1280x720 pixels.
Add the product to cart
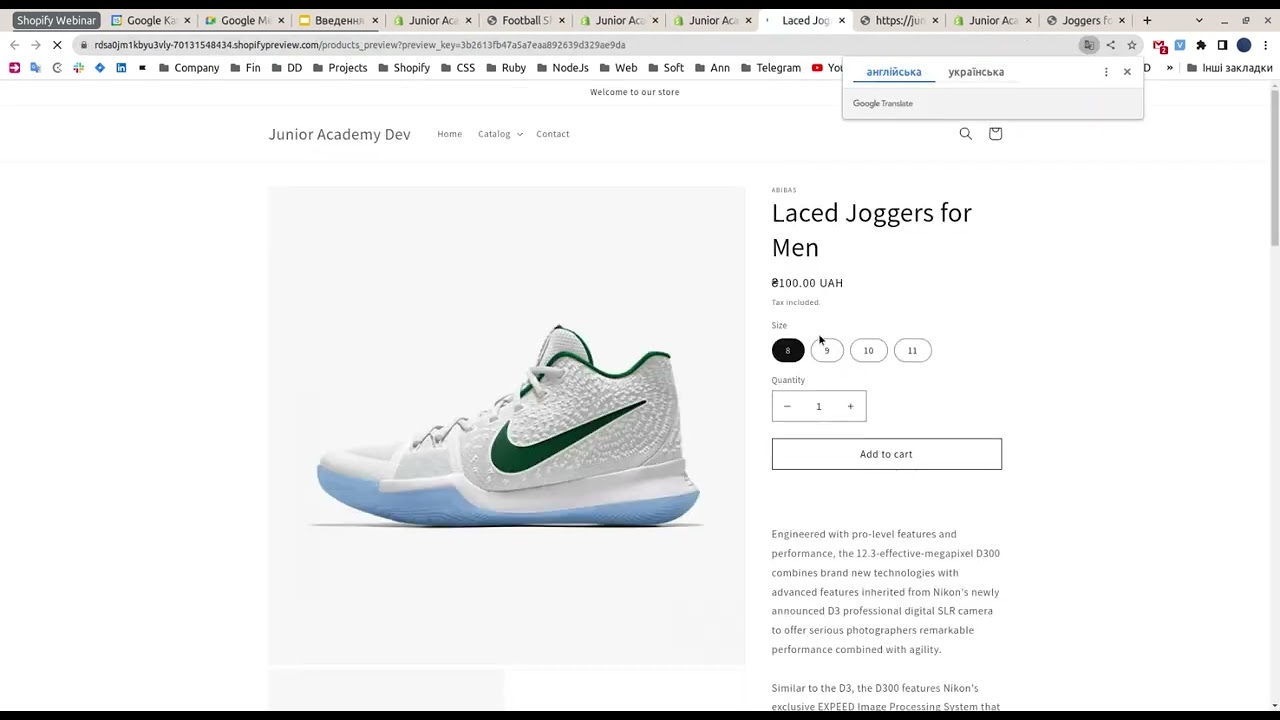(x=886, y=454)
